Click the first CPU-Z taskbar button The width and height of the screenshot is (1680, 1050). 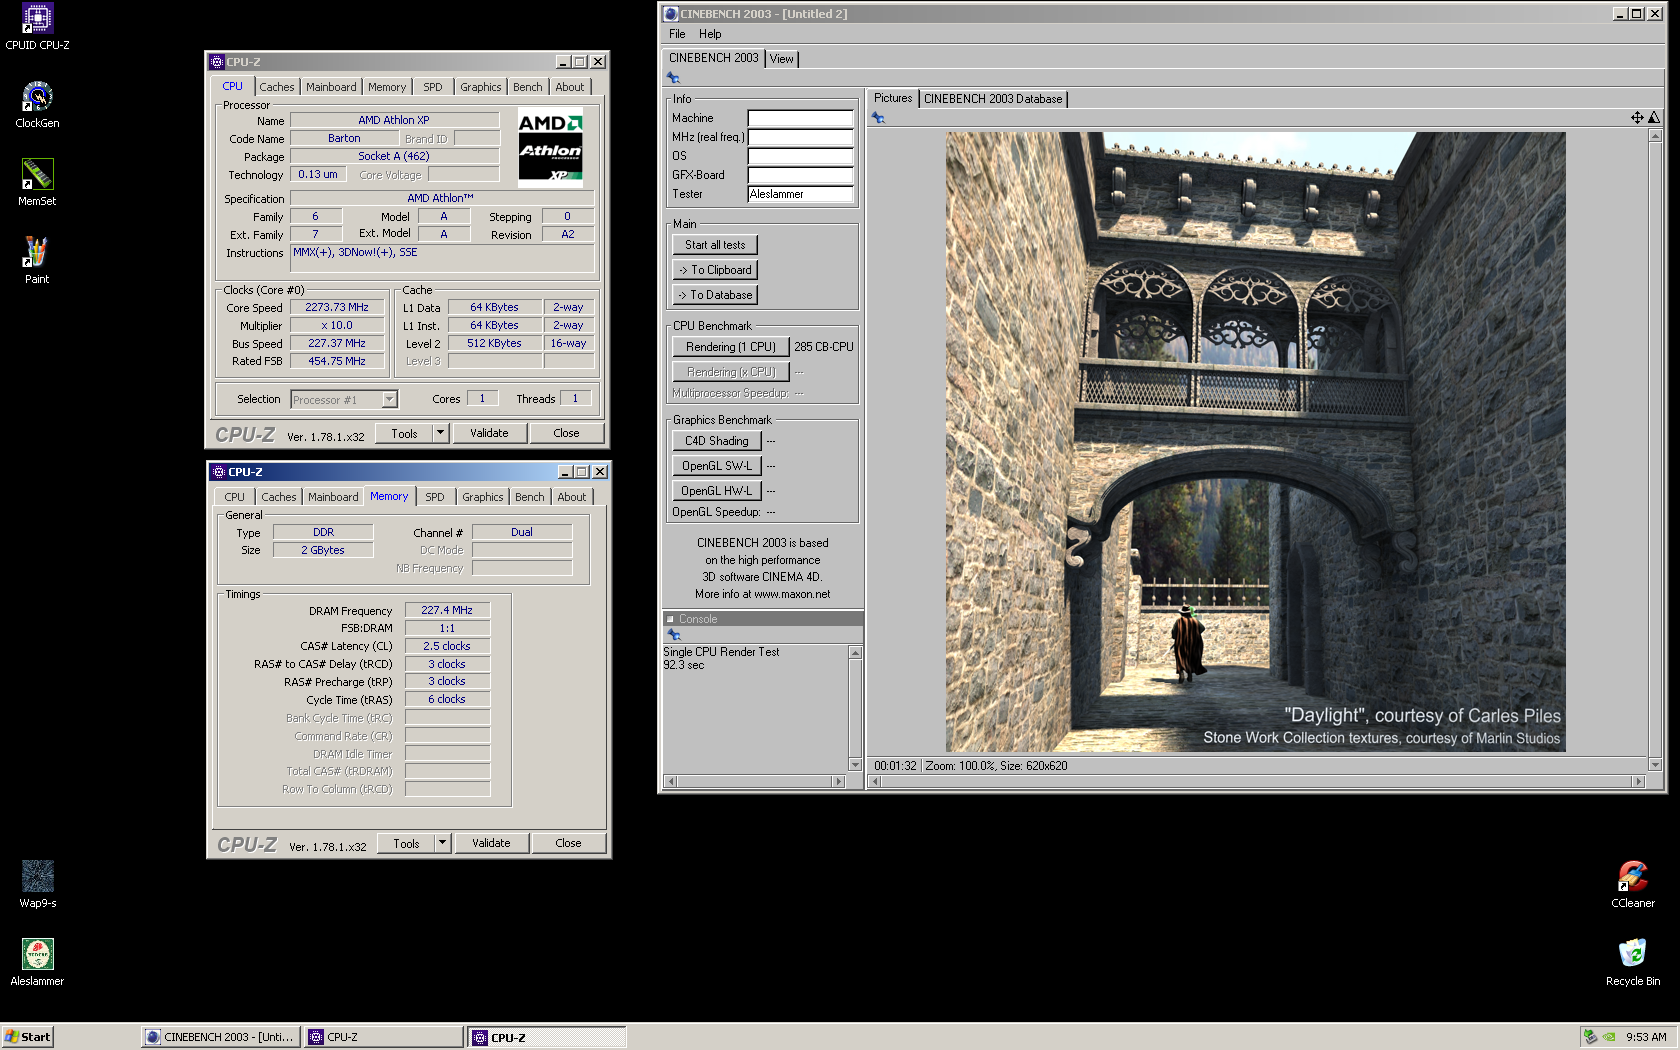pos(384,1037)
